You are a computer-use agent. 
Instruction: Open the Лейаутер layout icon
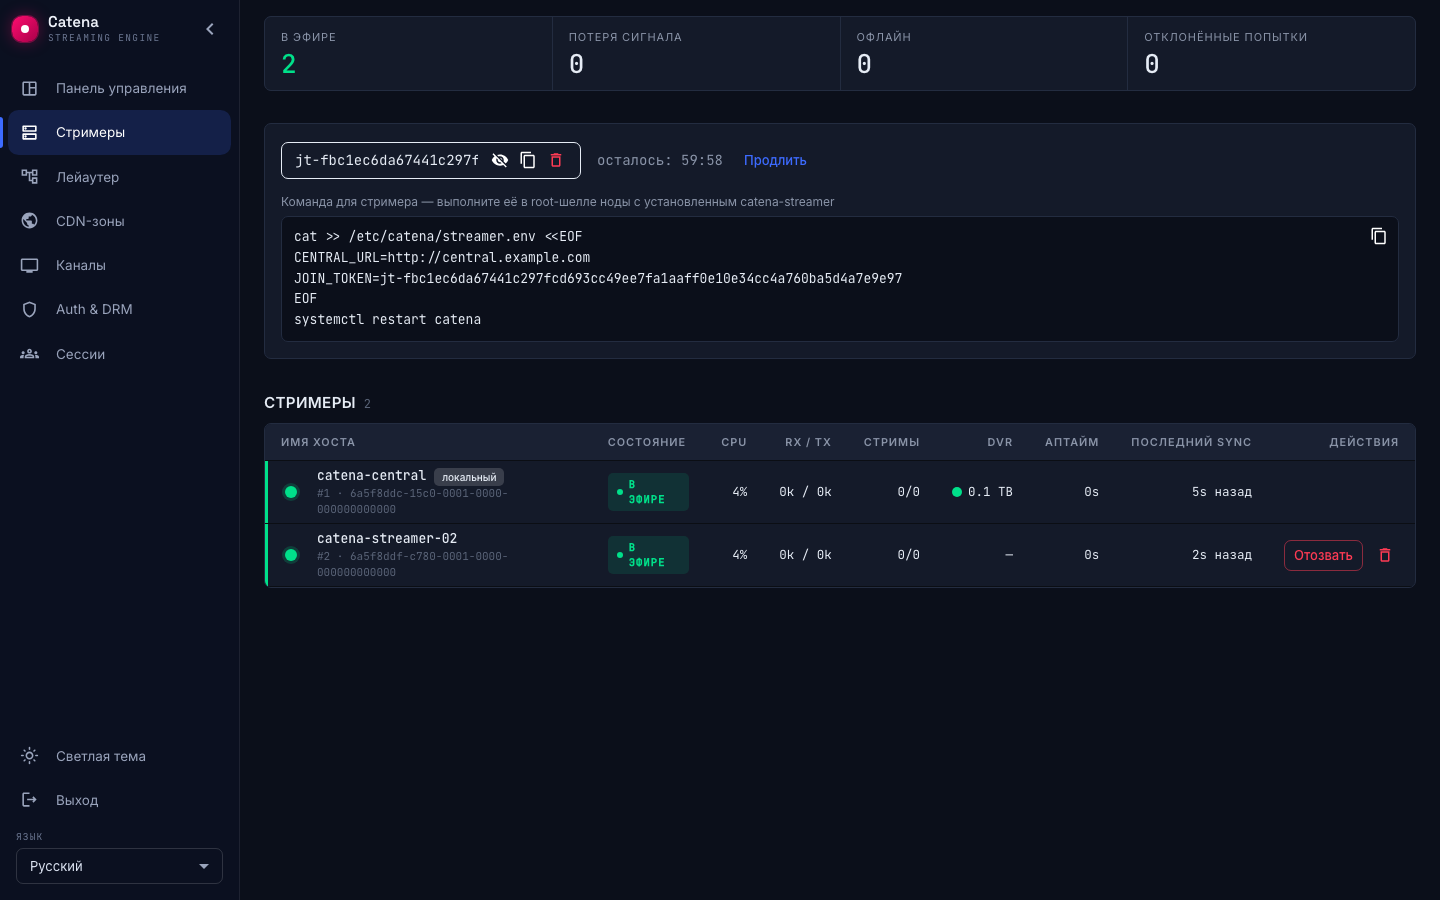pos(30,177)
